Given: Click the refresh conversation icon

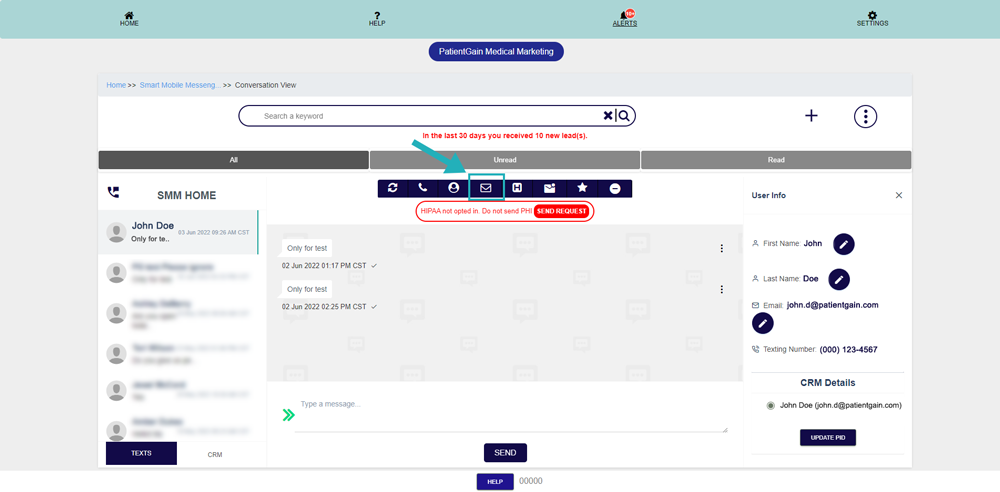Looking at the screenshot, I should [393, 188].
